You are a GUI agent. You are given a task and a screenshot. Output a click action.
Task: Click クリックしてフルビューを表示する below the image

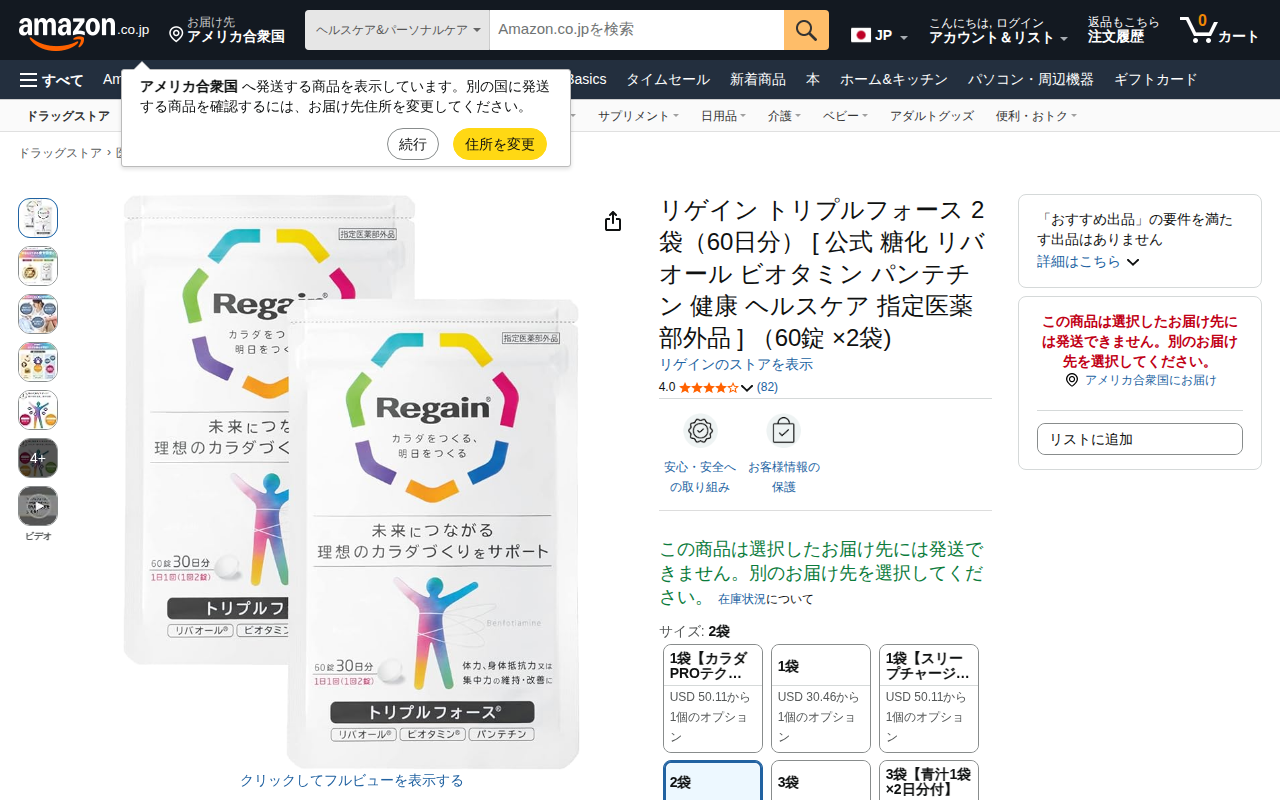click(352, 780)
